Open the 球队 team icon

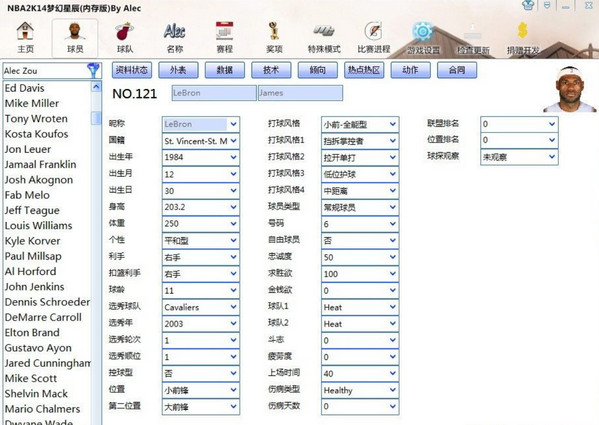[x=125, y=37]
